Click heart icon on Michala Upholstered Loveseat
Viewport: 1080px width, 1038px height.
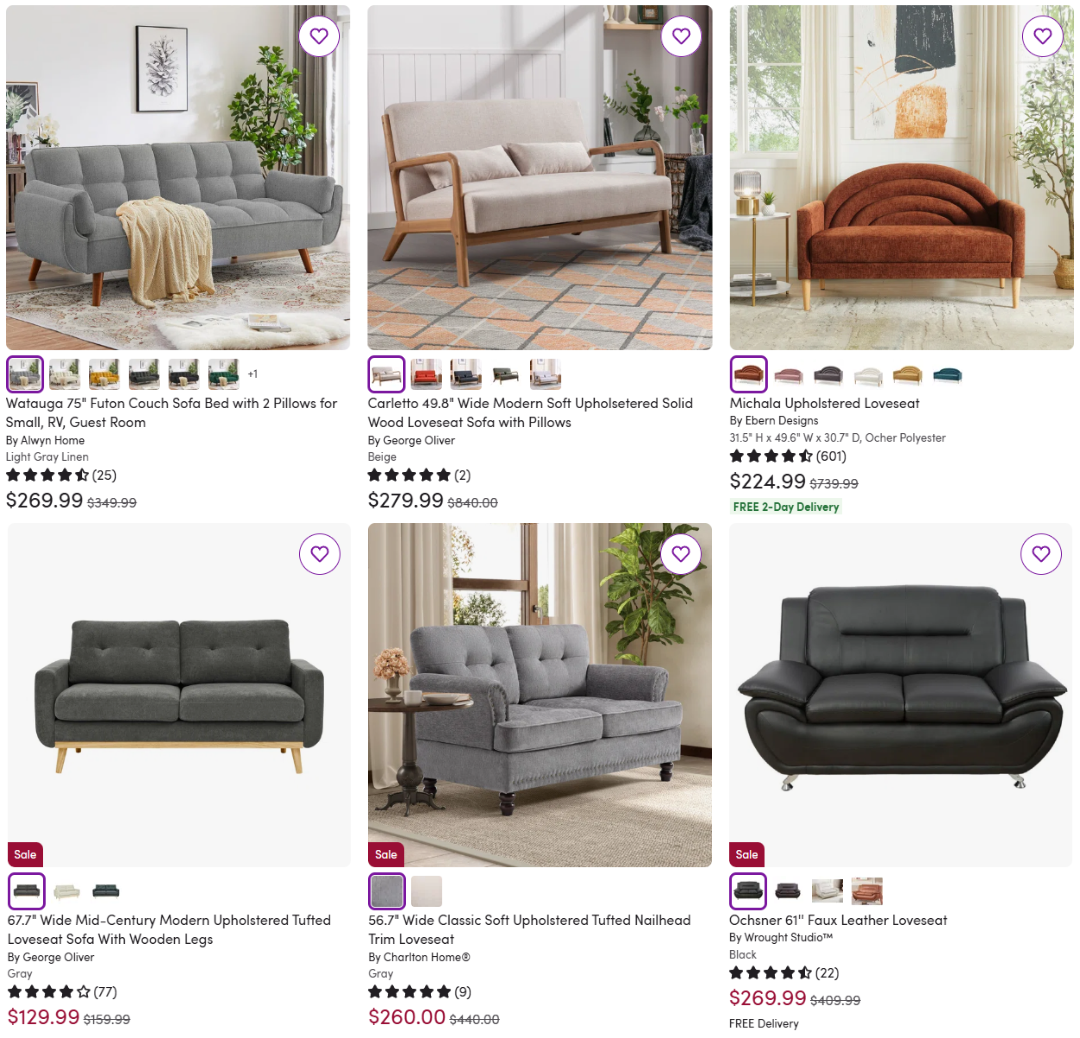tap(1043, 36)
